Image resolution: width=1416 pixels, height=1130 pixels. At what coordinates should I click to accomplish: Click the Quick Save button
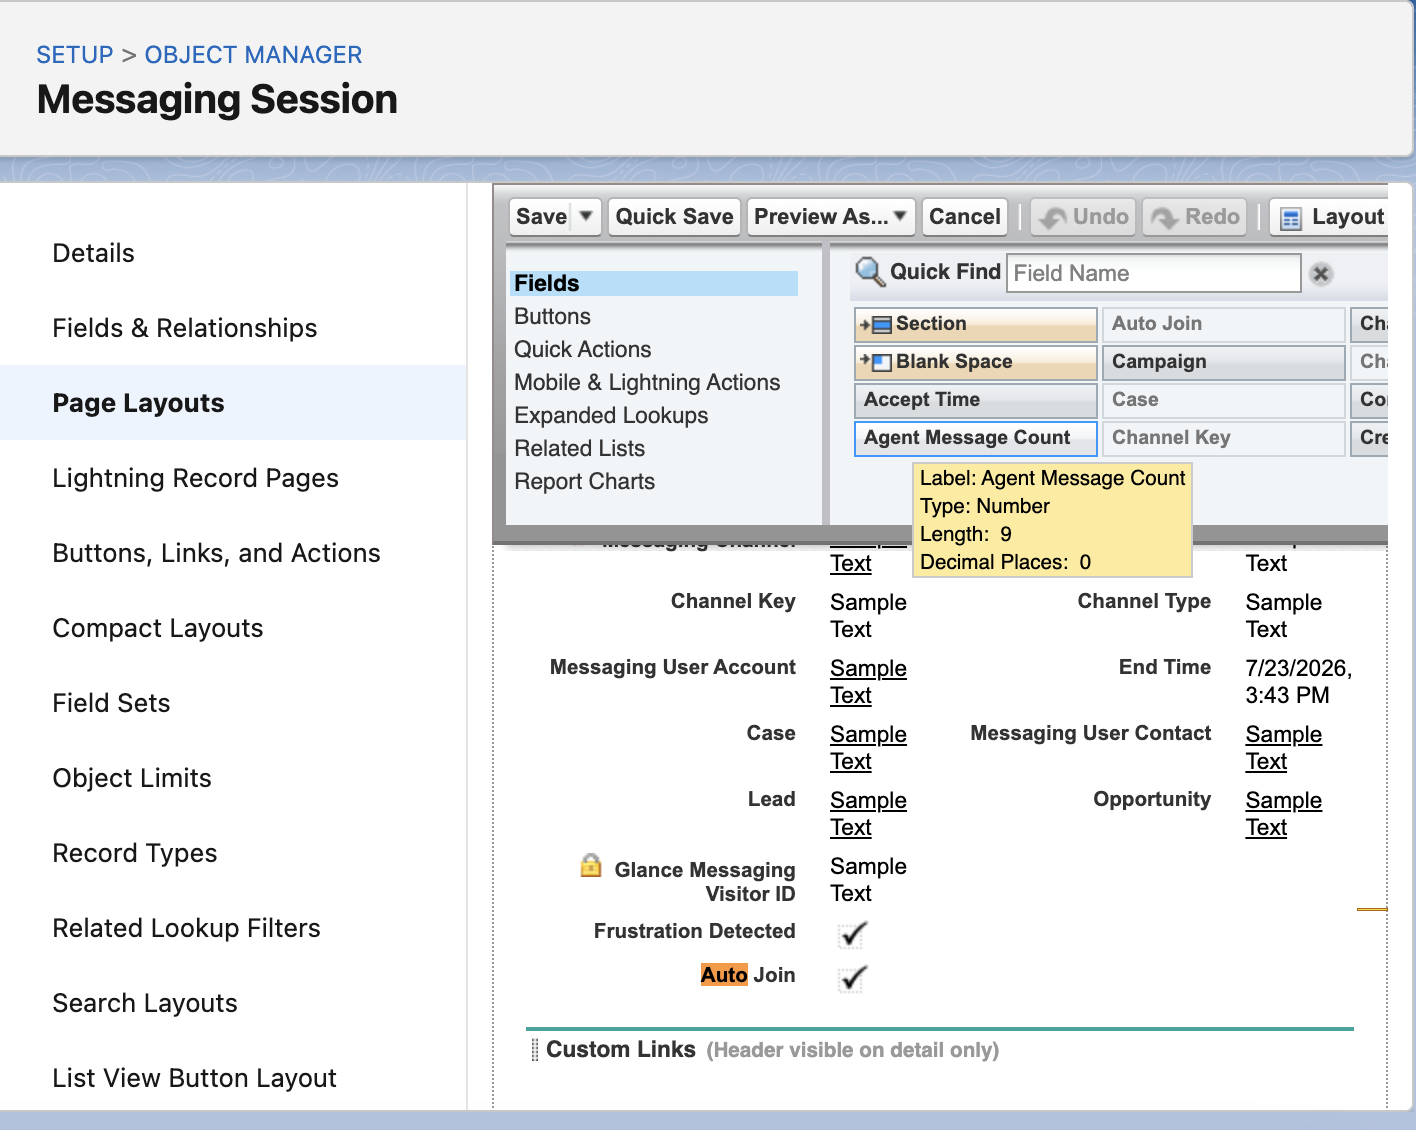click(674, 217)
